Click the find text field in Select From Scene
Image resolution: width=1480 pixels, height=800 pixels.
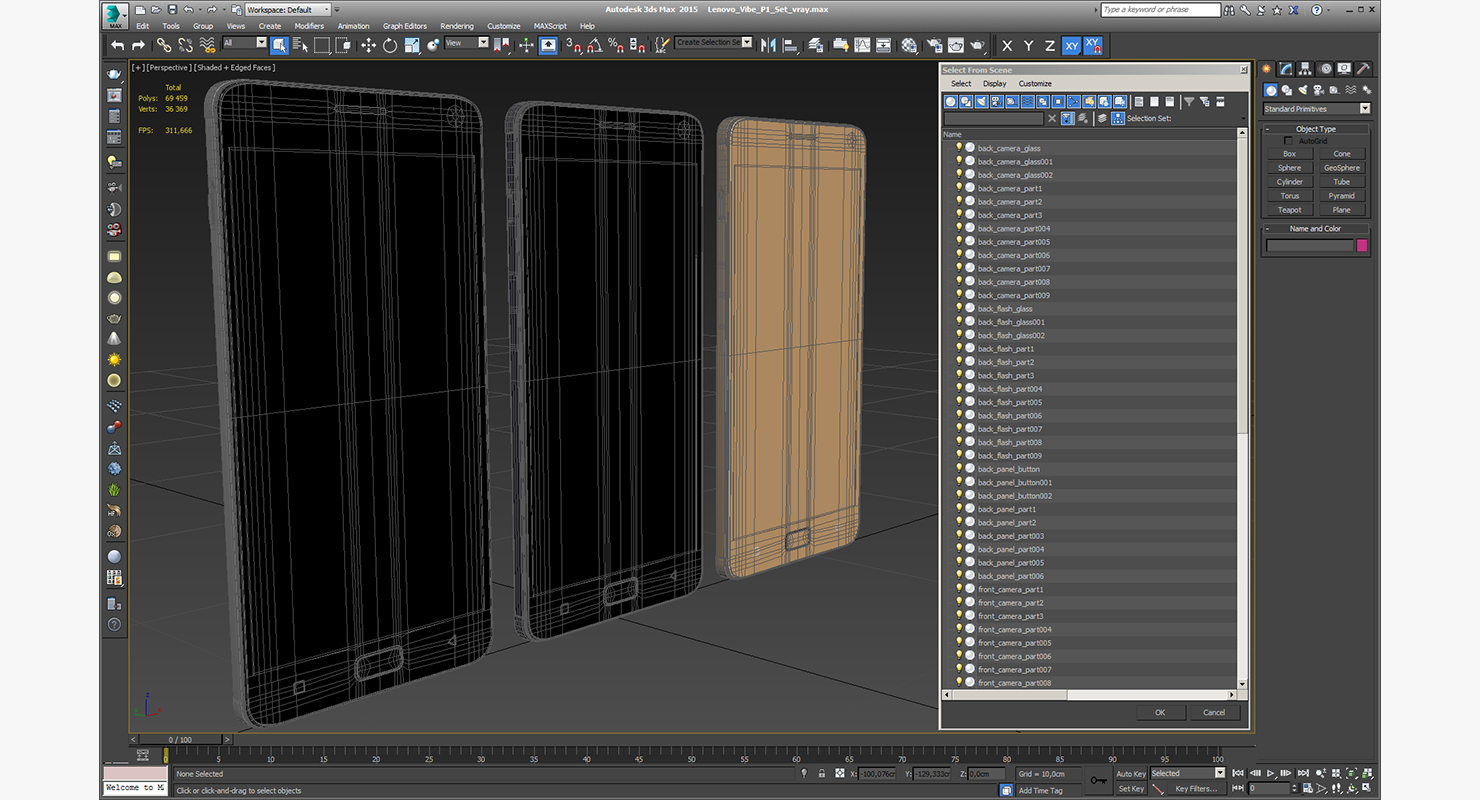993,119
